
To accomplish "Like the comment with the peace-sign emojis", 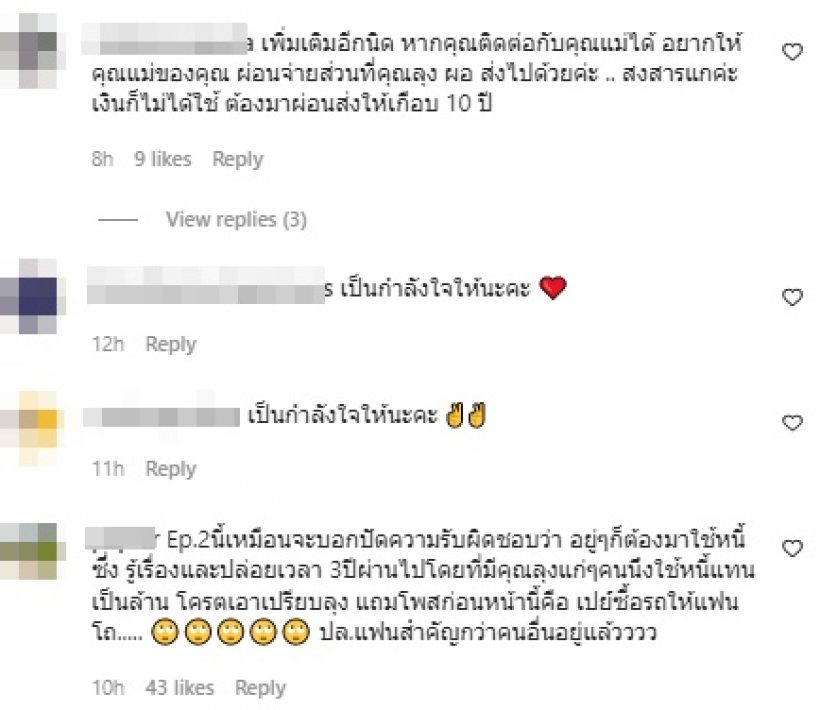I will click(792, 422).
